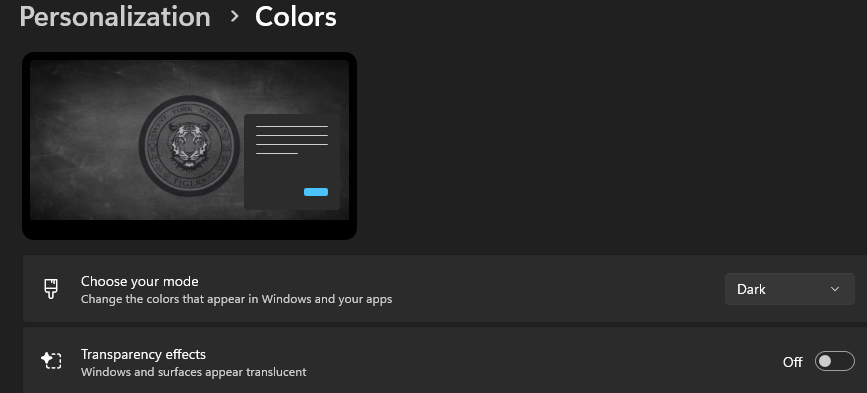
Task: Click the paintbrush icon beside Choose your mode
Action: [x=51, y=289]
